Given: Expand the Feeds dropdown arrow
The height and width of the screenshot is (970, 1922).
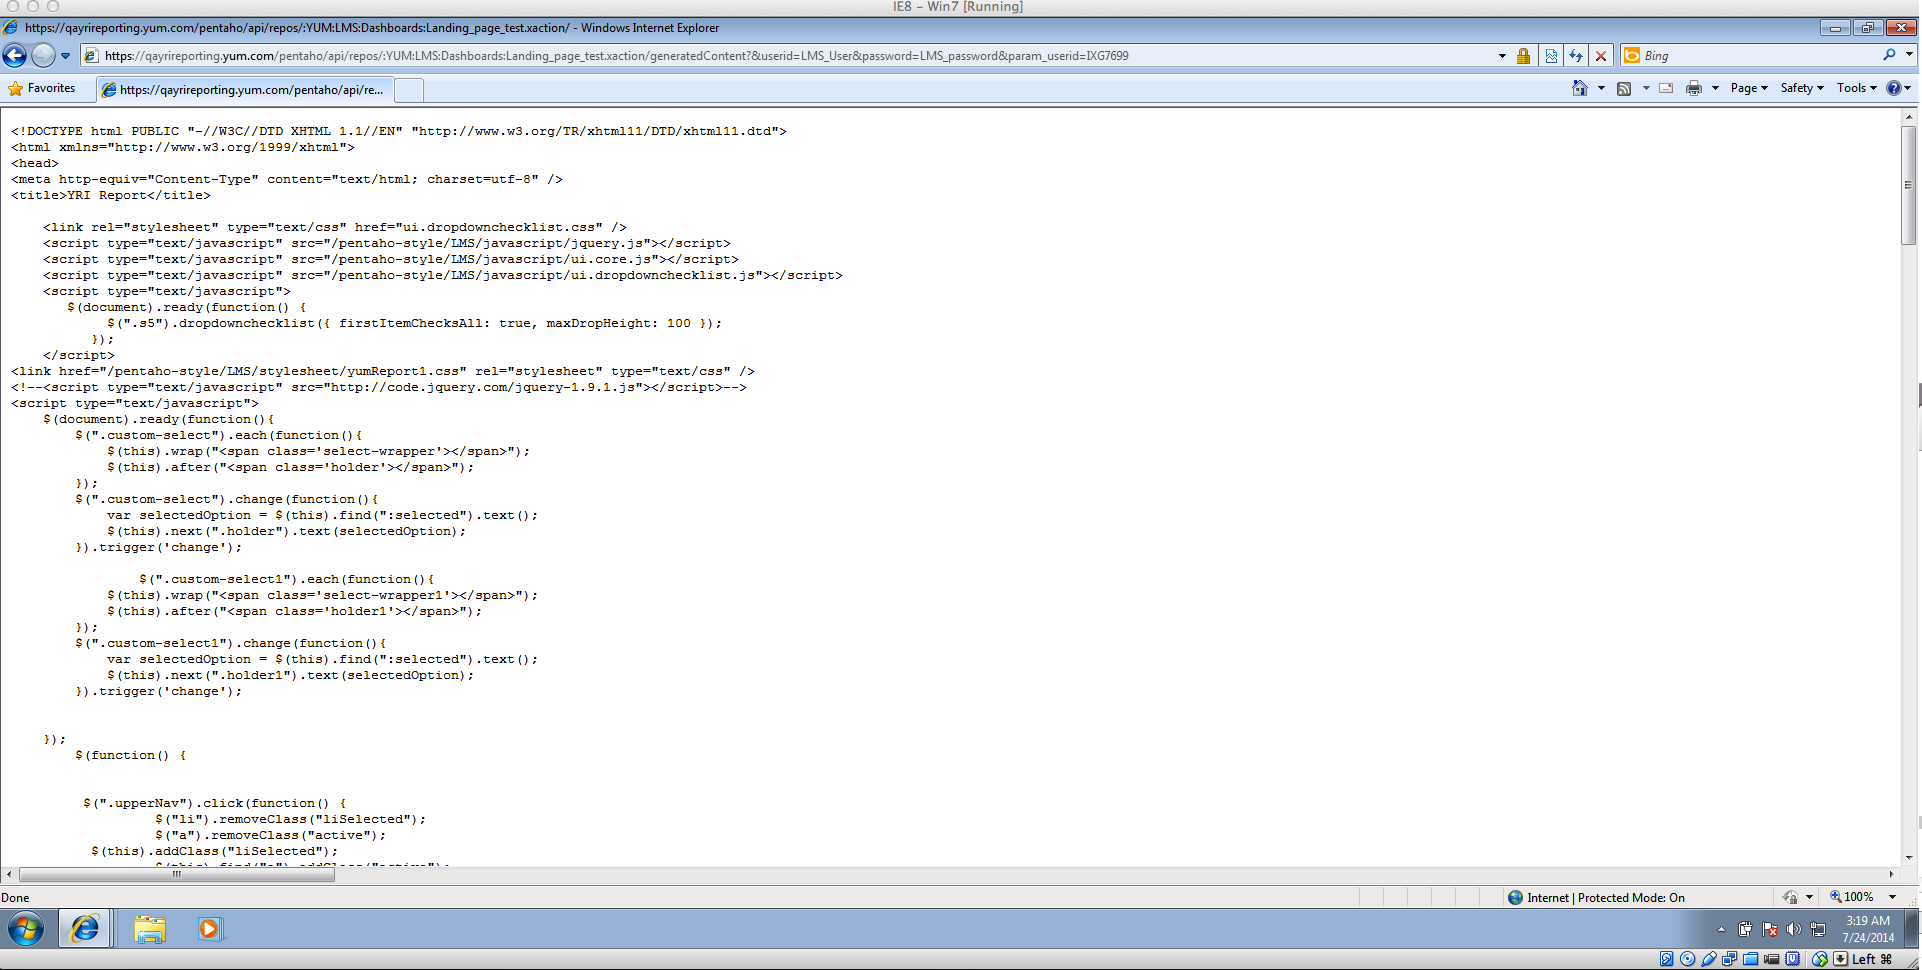Looking at the screenshot, I should click(x=1646, y=88).
